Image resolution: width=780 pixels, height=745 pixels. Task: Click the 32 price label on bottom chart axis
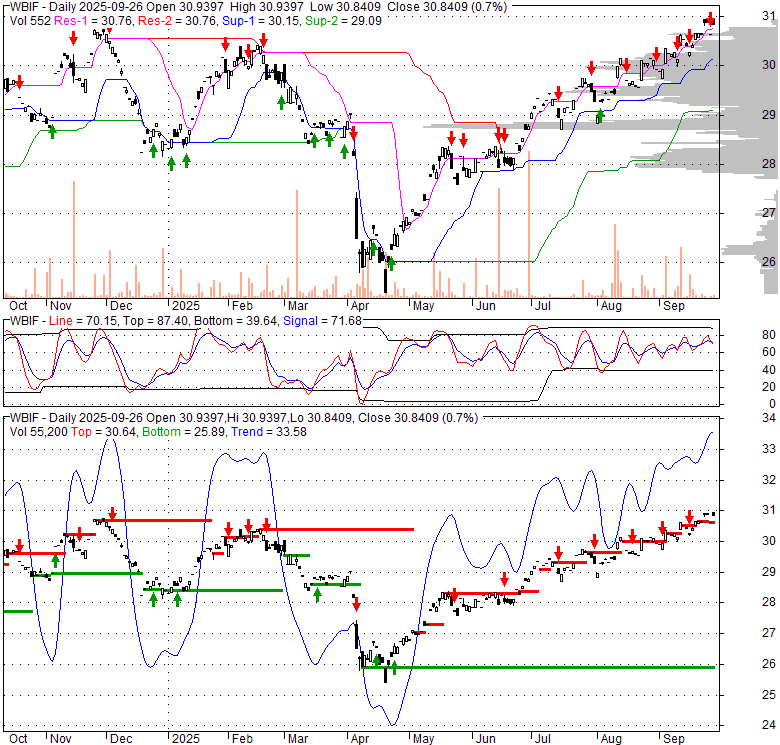click(x=769, y=479)
